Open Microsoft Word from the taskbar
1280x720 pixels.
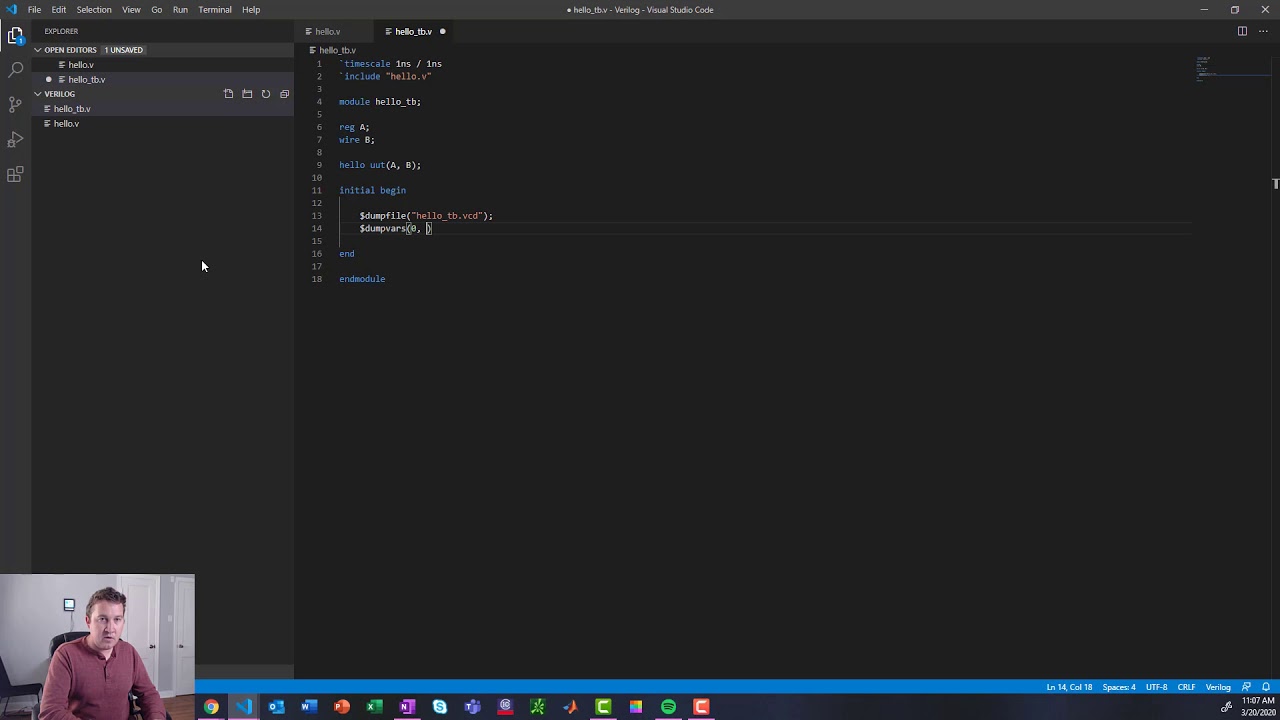(309, 707)
